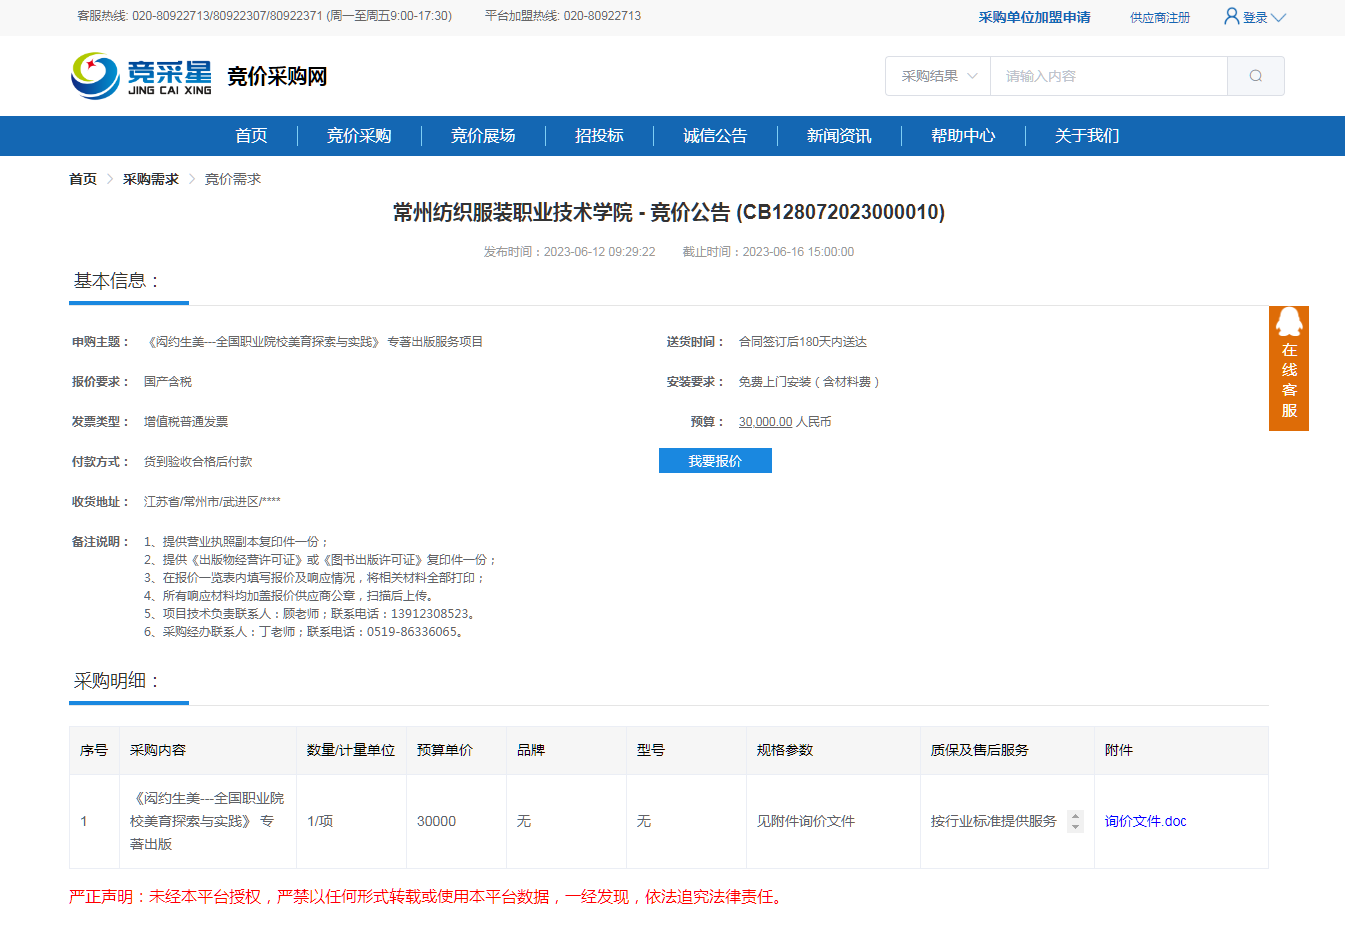Open the 首页 navigation menu item
Viewport: 1345px width, 946px height.
click(251, 136)
